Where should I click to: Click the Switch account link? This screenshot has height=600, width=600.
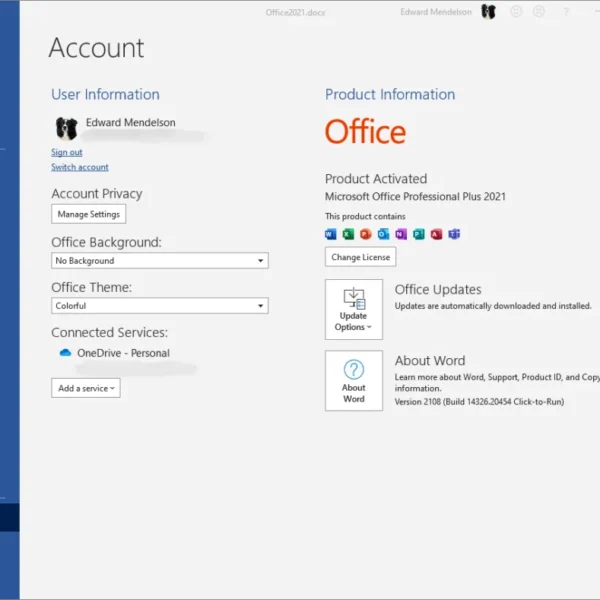click(x=80, y=167)
